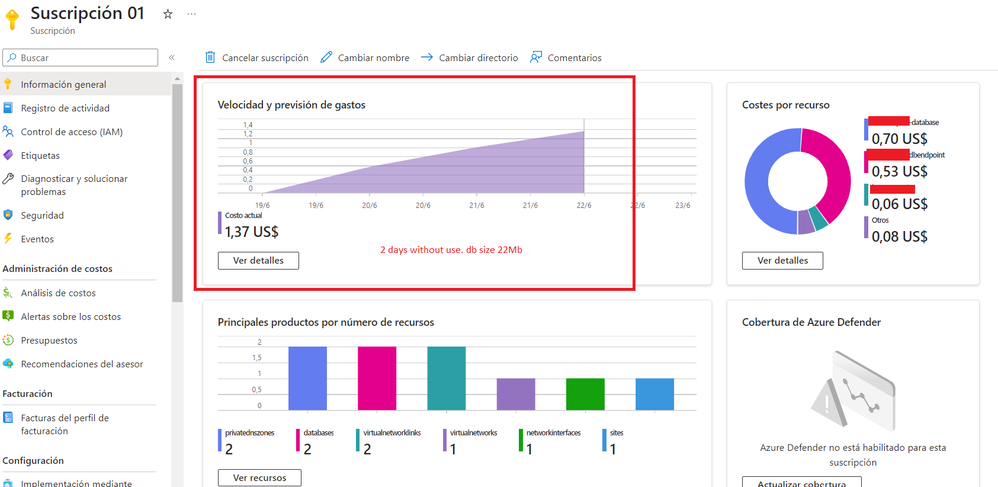998x487 pixels.
Task: Click the Comentarios feedback icon
Action: tap(536, 57)
